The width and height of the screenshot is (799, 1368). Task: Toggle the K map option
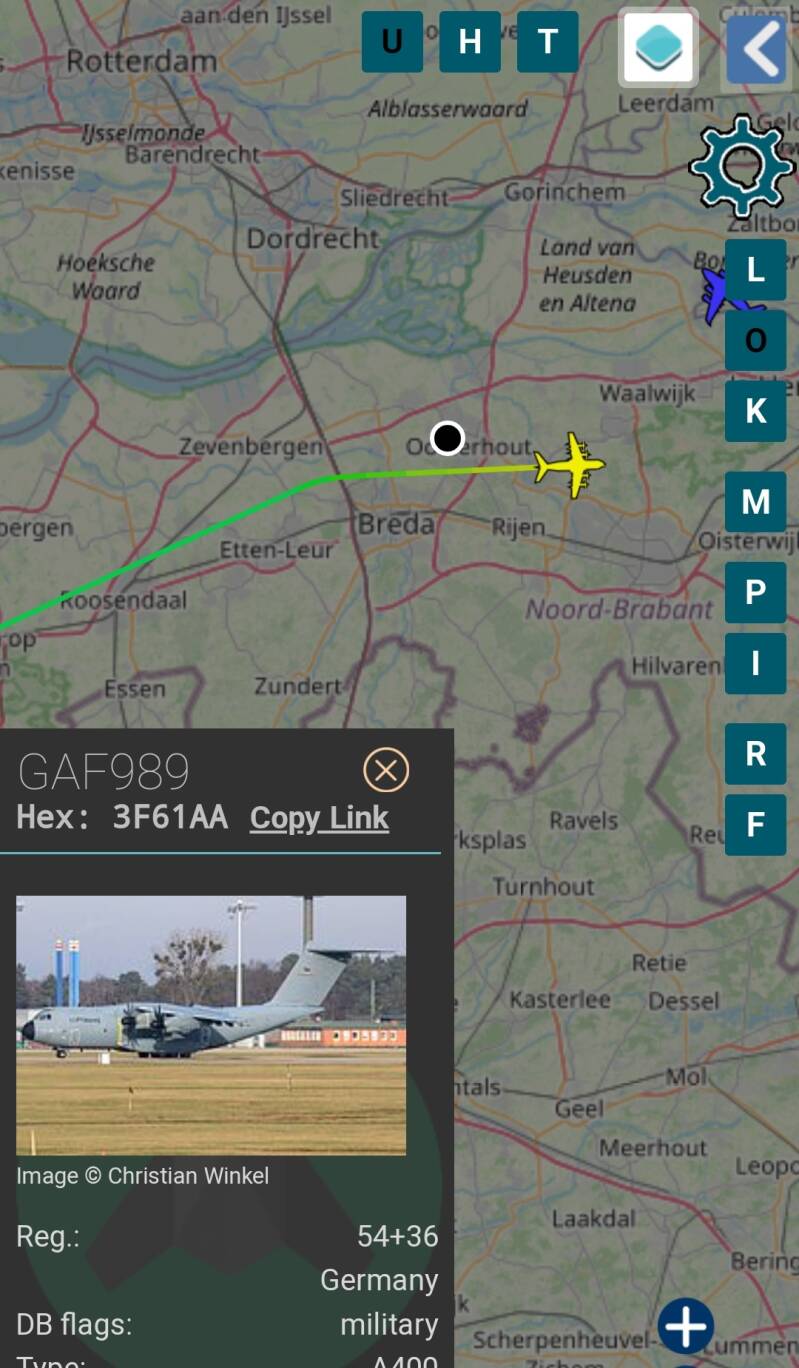(x=756, y=411)
